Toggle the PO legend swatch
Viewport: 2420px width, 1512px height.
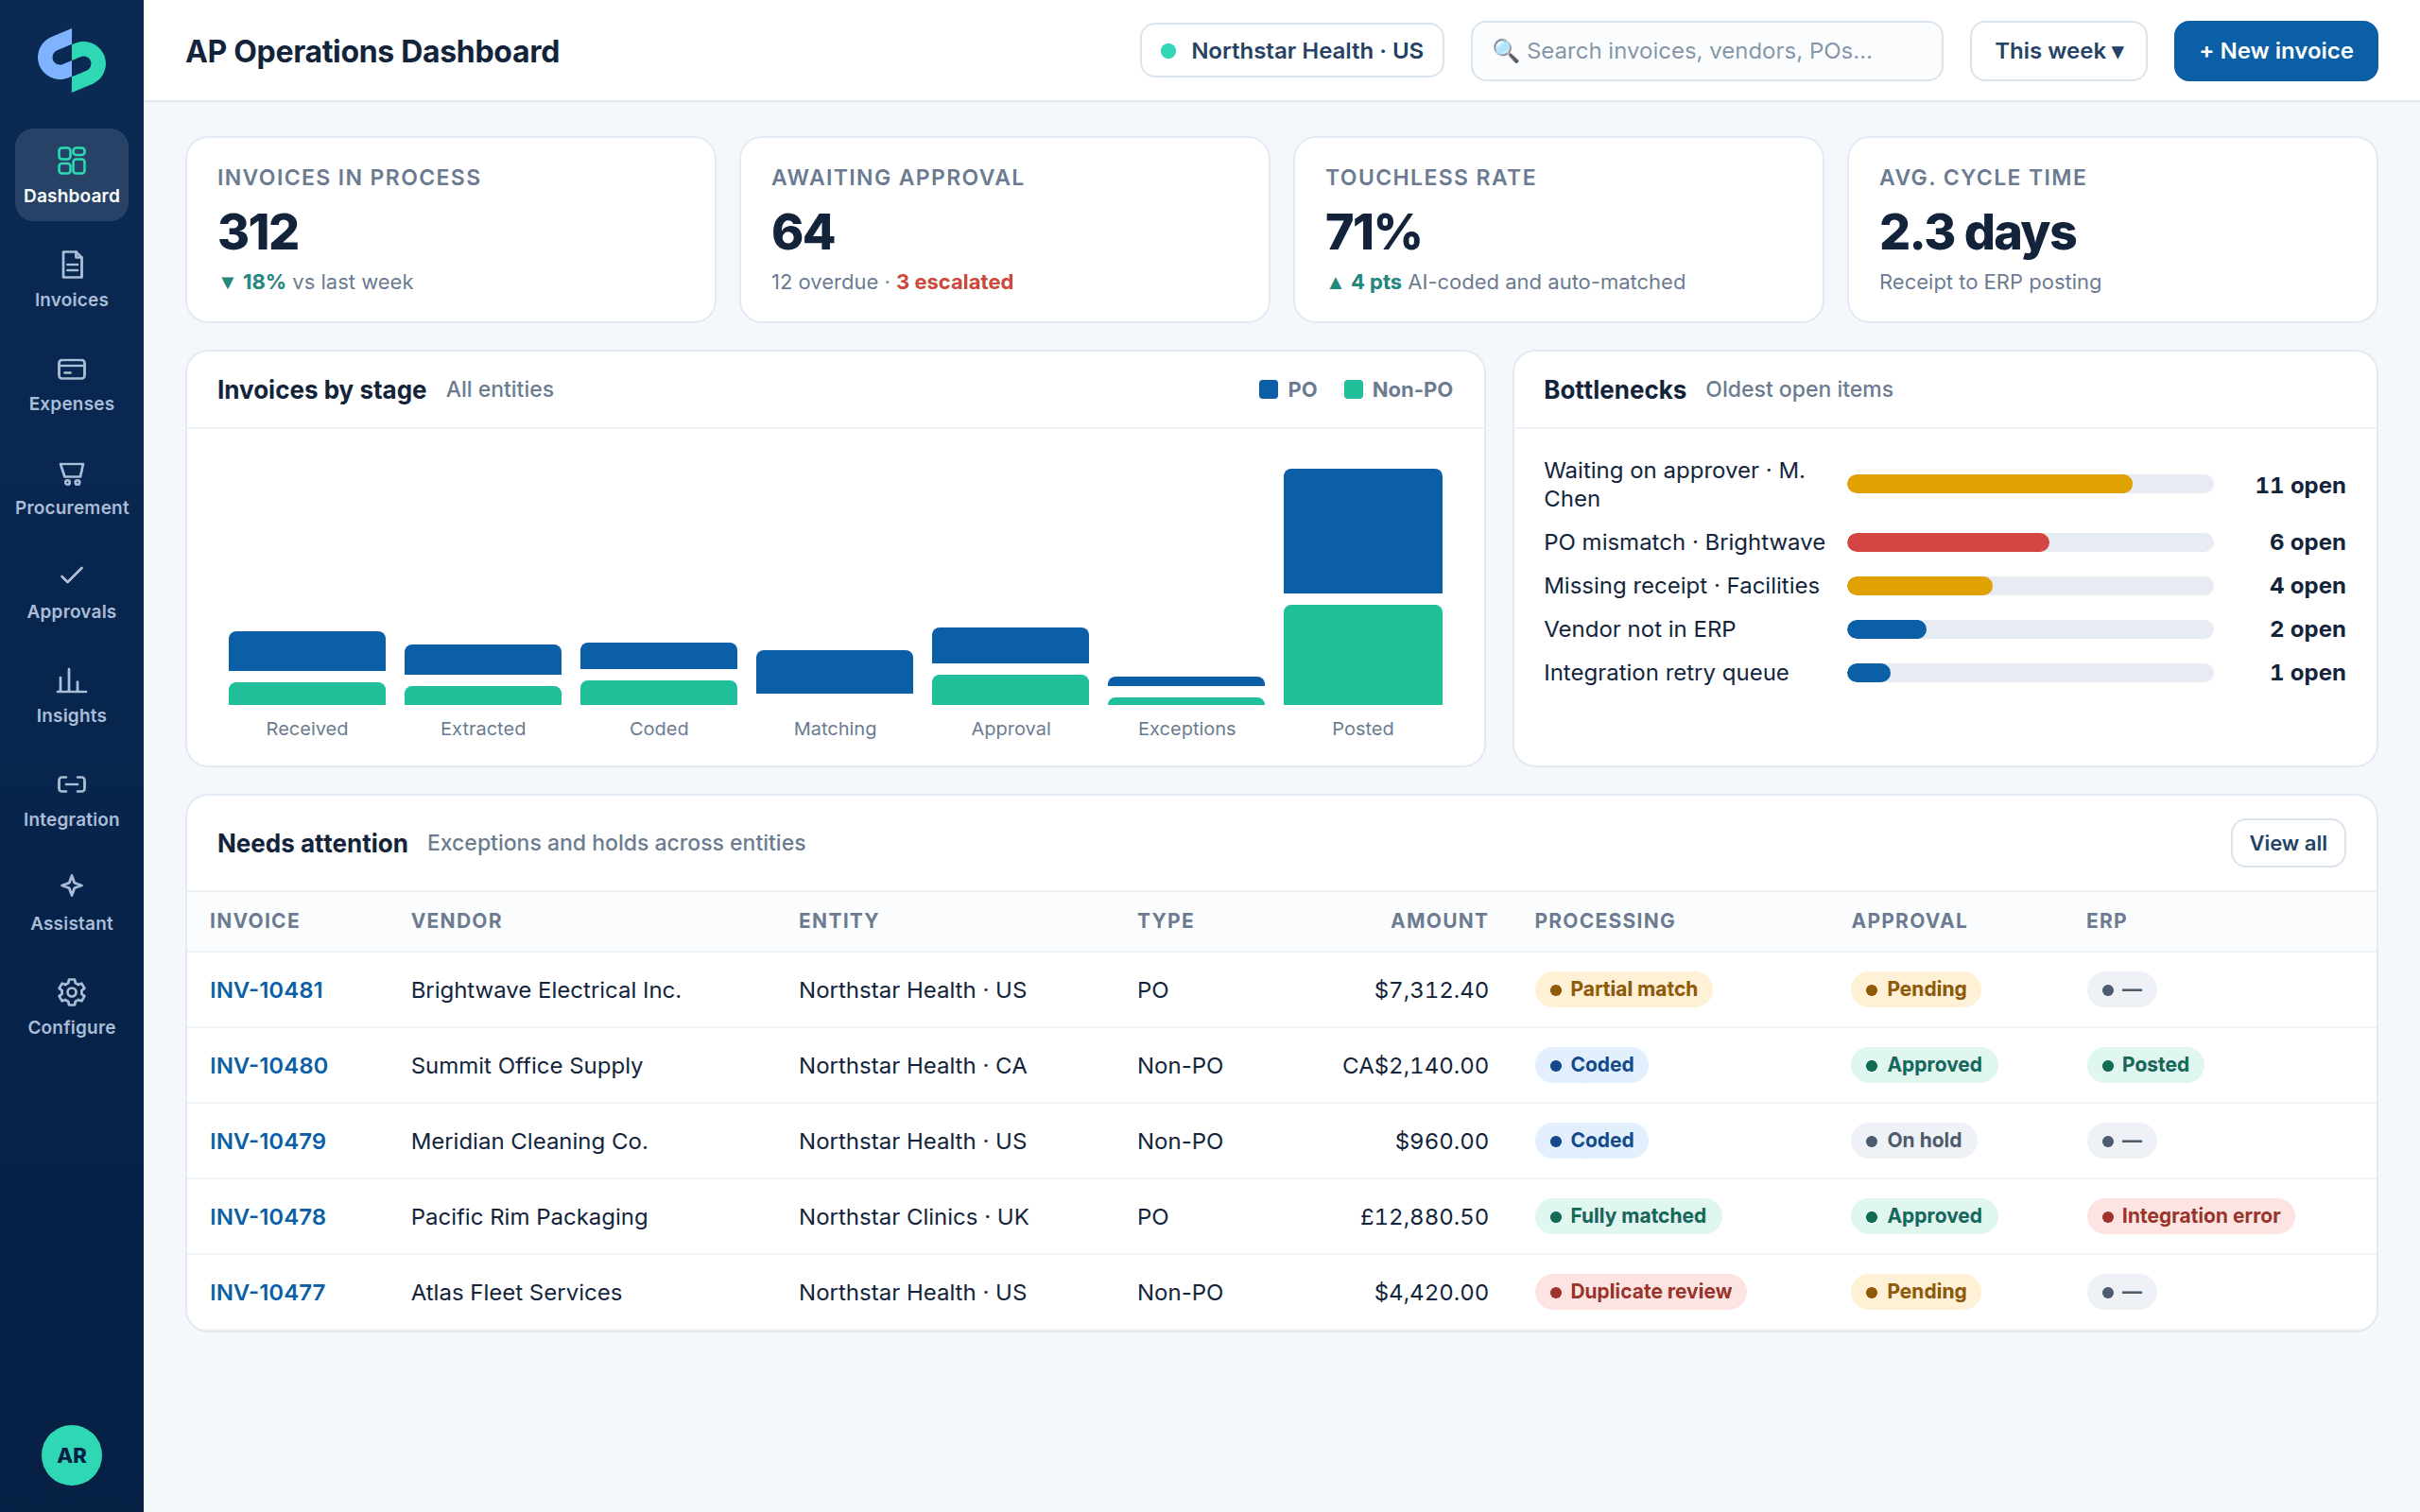click(1268, 389)
